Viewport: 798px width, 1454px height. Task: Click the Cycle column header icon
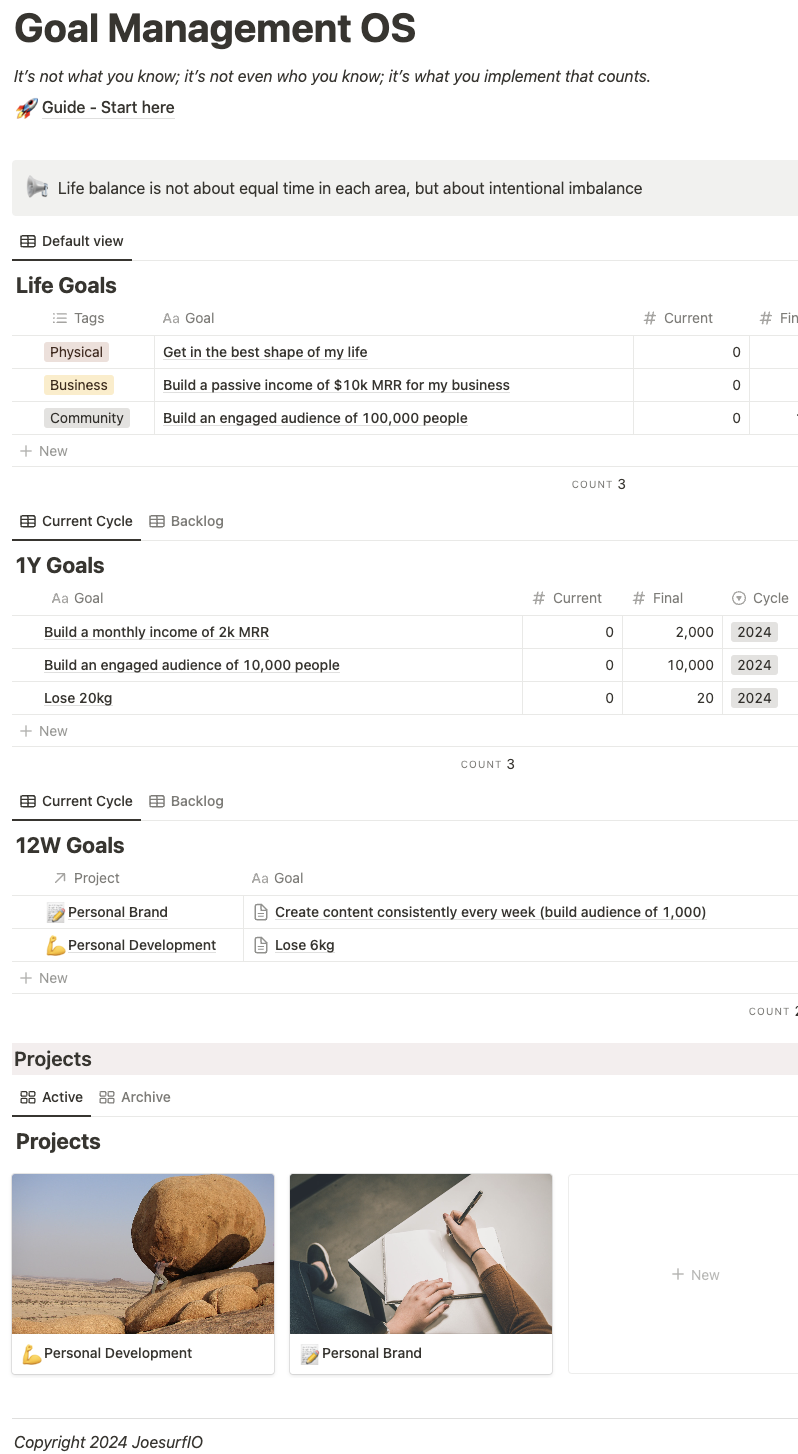(739, 598)
